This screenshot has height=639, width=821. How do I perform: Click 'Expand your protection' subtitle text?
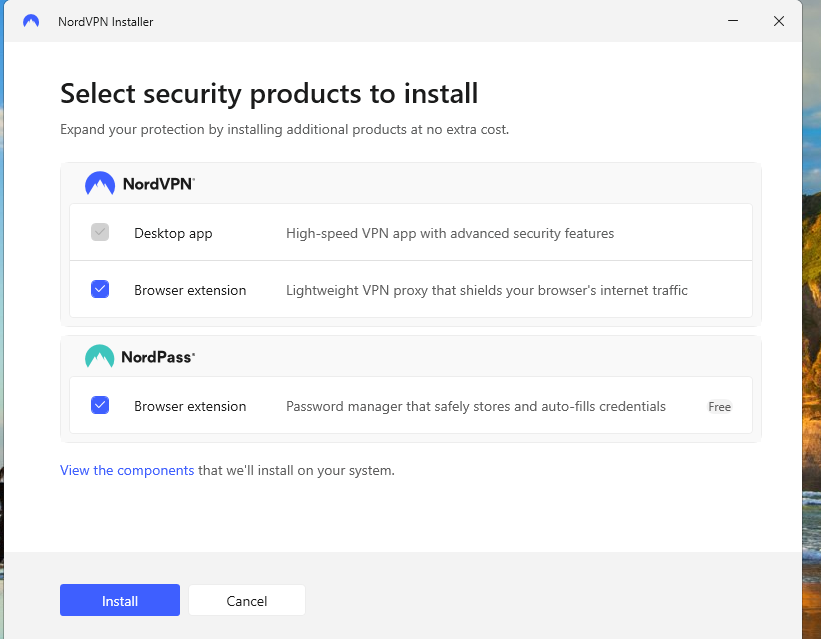pos(284,129)
